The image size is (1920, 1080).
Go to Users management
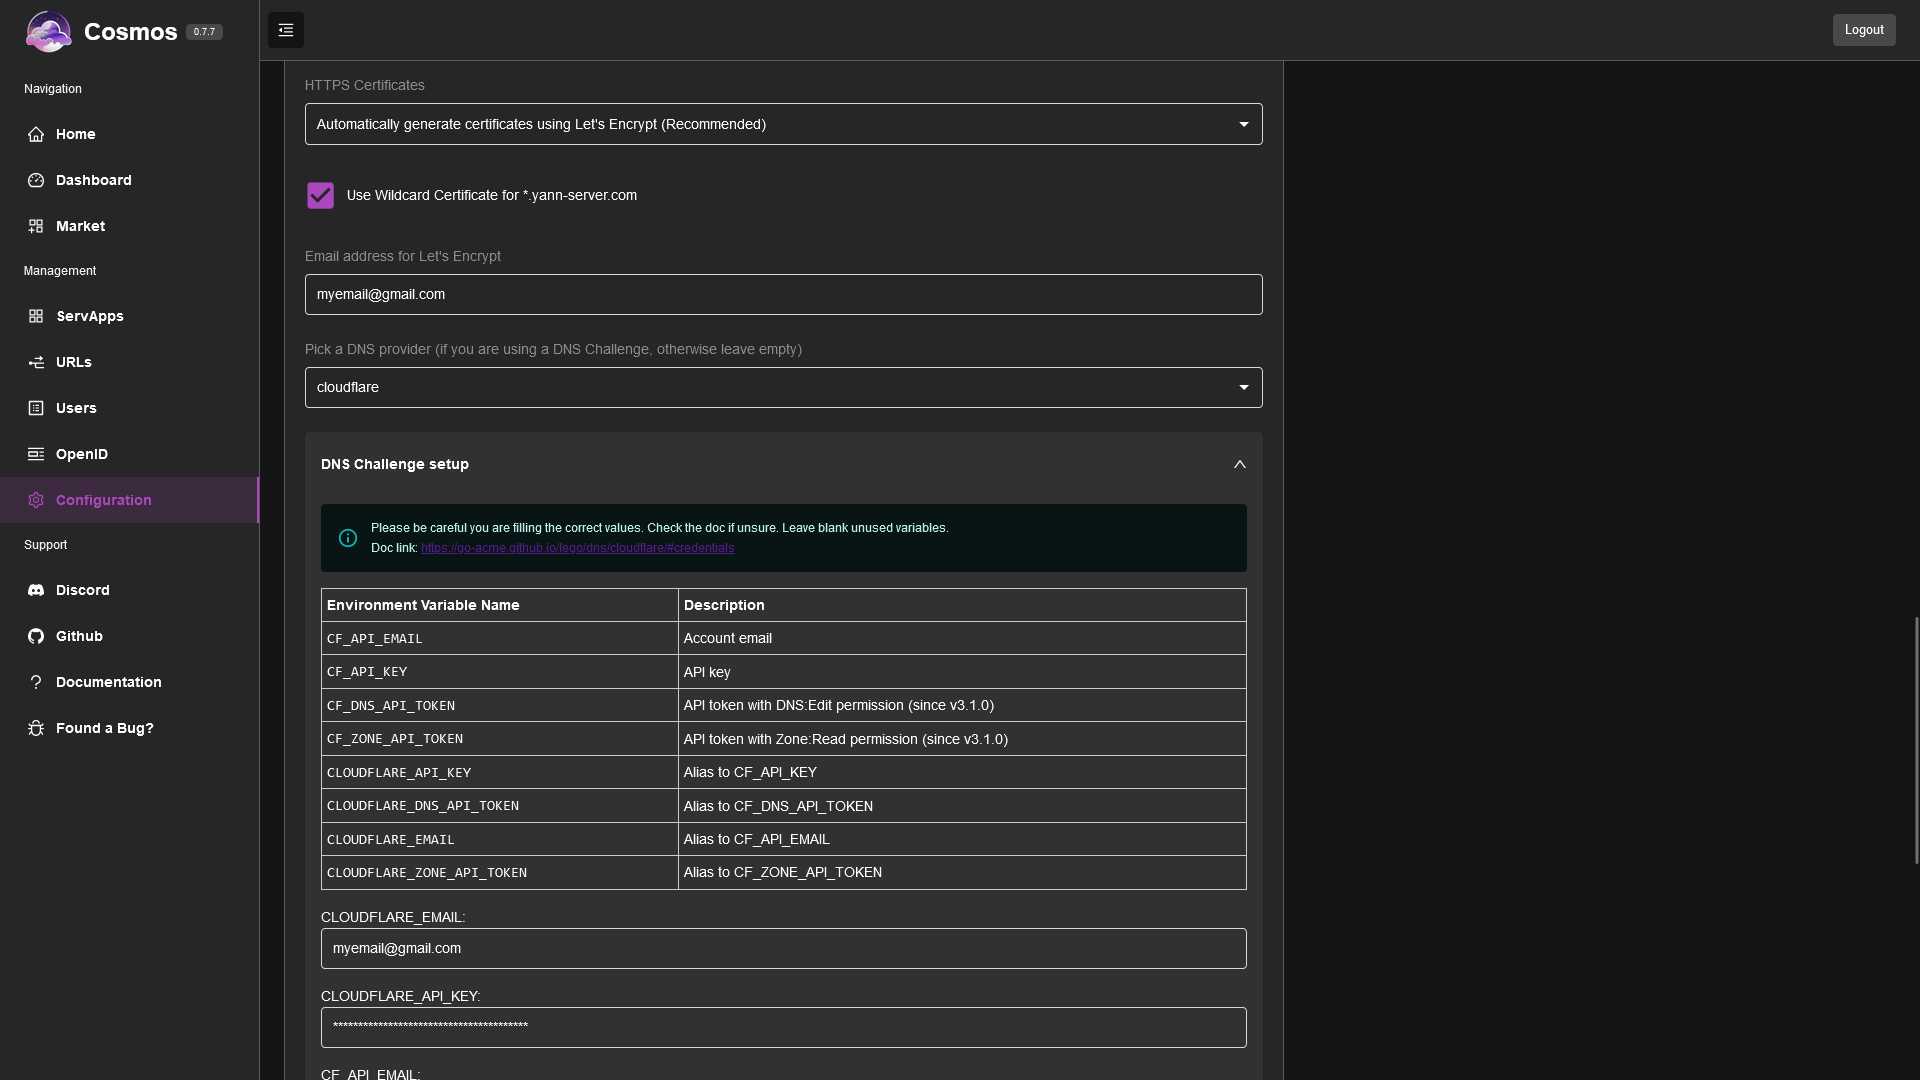coord(130,408)
